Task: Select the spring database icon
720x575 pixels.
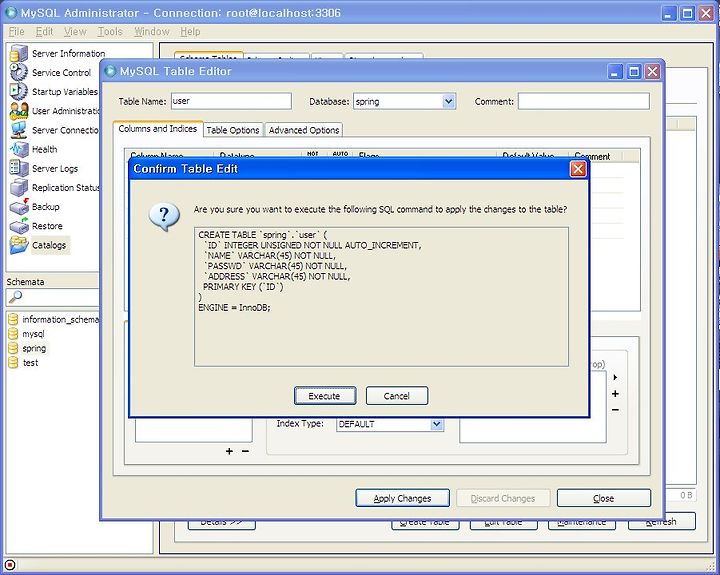Action: coord(13,348)
